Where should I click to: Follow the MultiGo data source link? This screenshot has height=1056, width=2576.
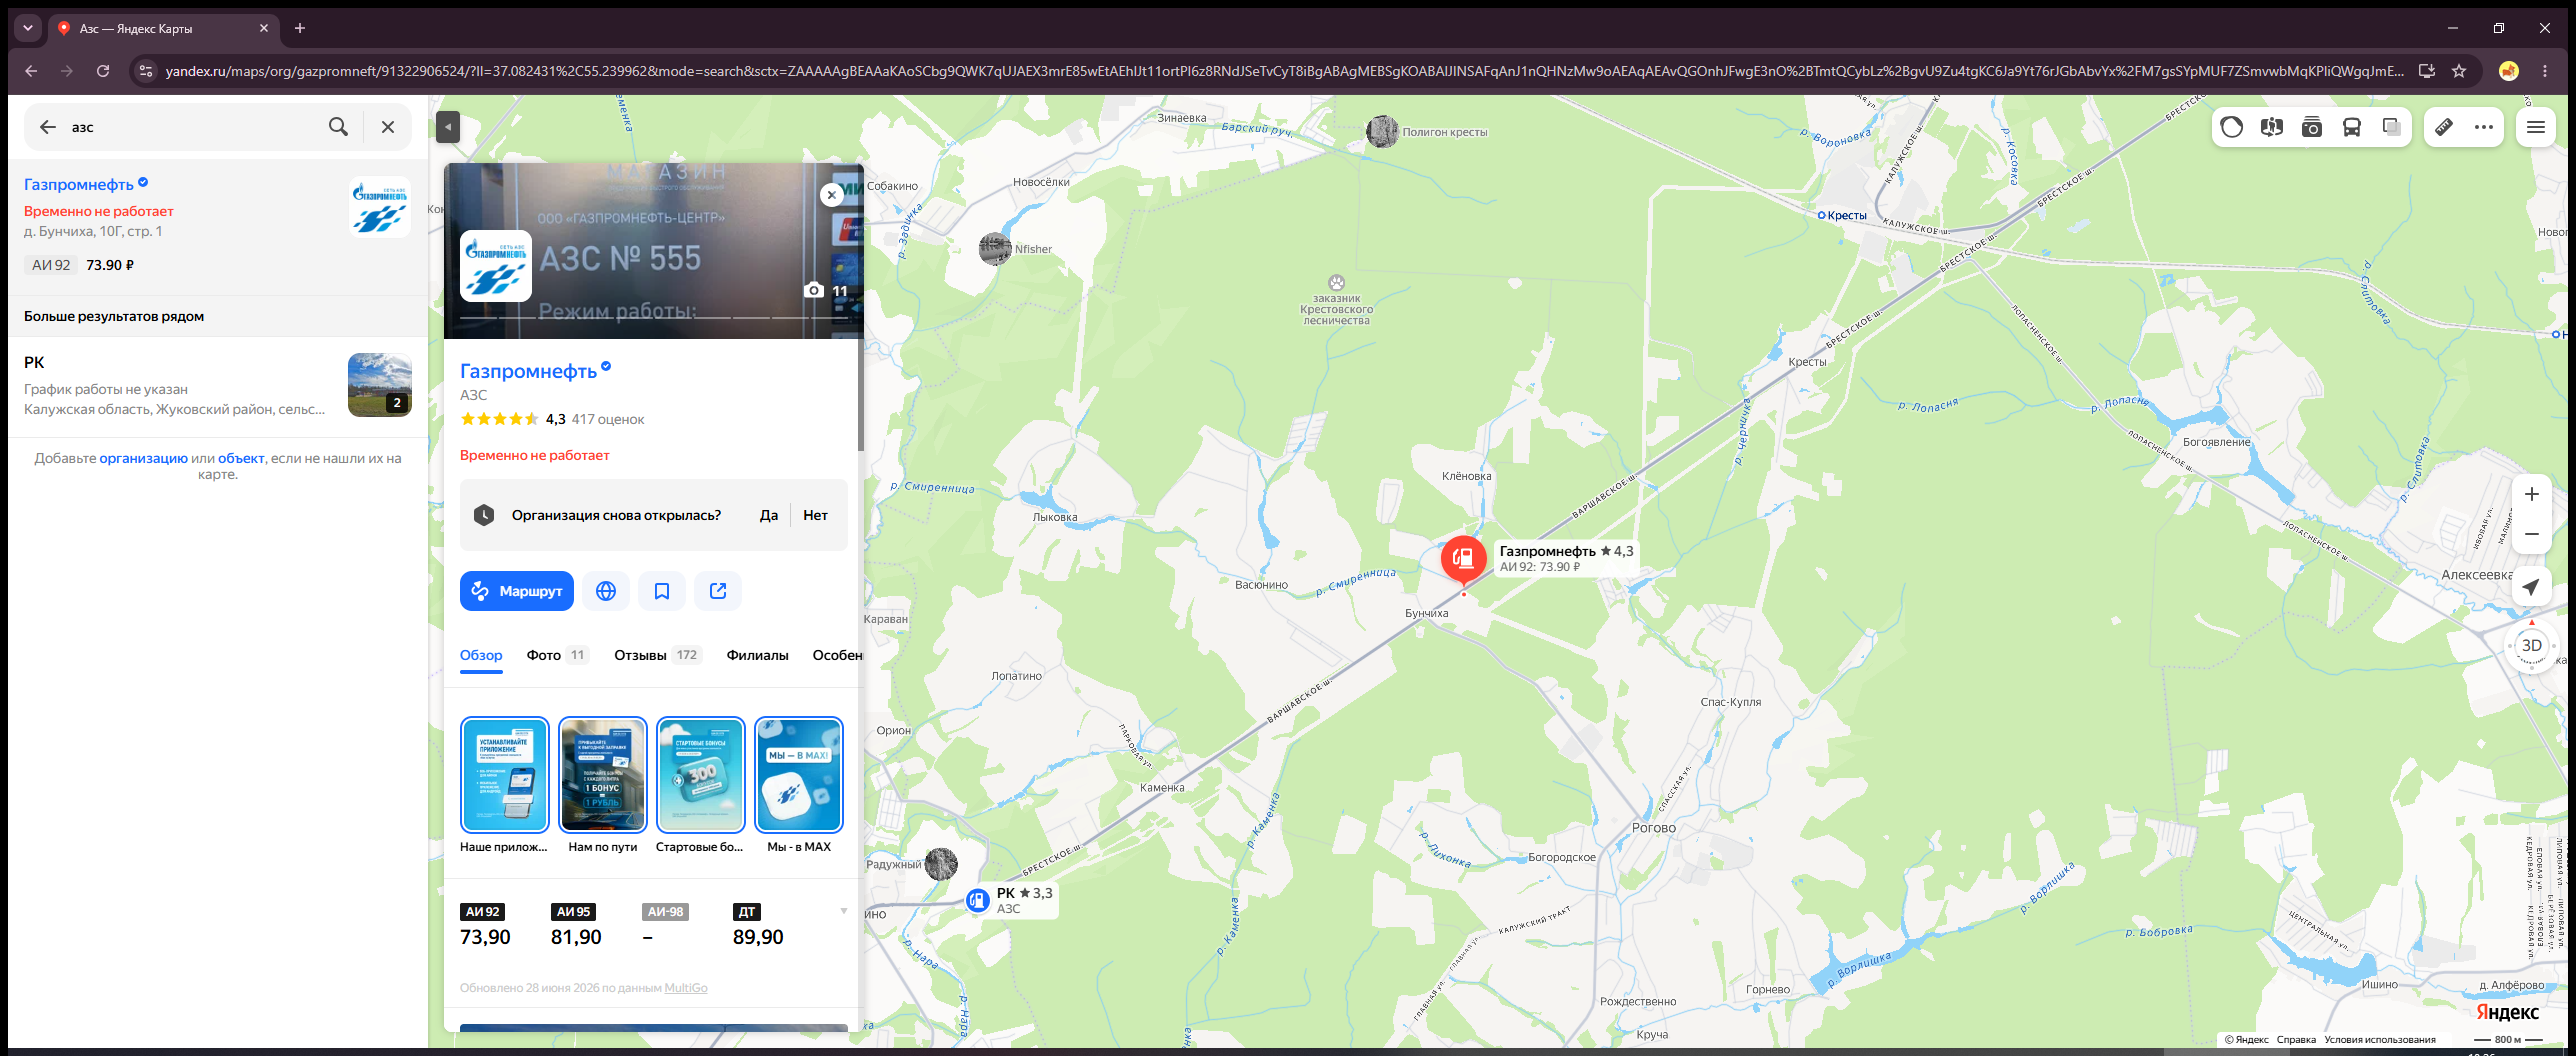[x=686, y=988]
